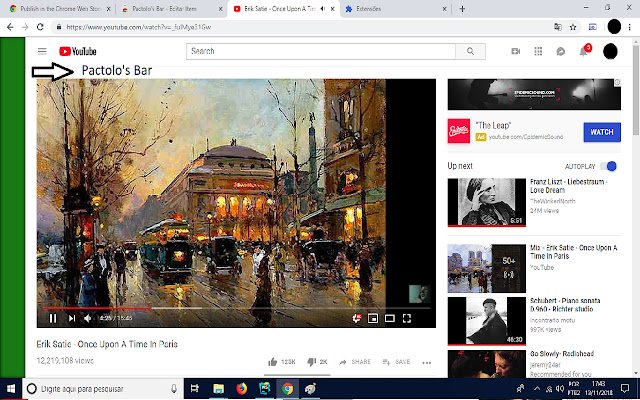Open the Windows action center notifications
Viewport: 640px width, 400px height.
pos(625,389)
